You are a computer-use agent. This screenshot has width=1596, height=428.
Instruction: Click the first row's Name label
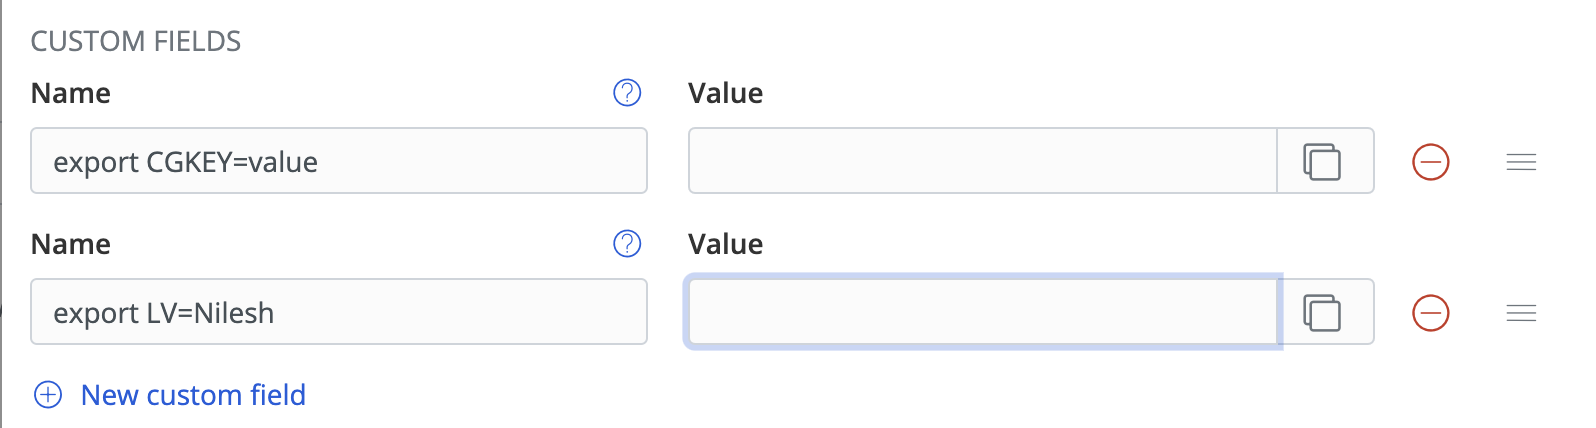pyautogui.click(x=71, y=93)
